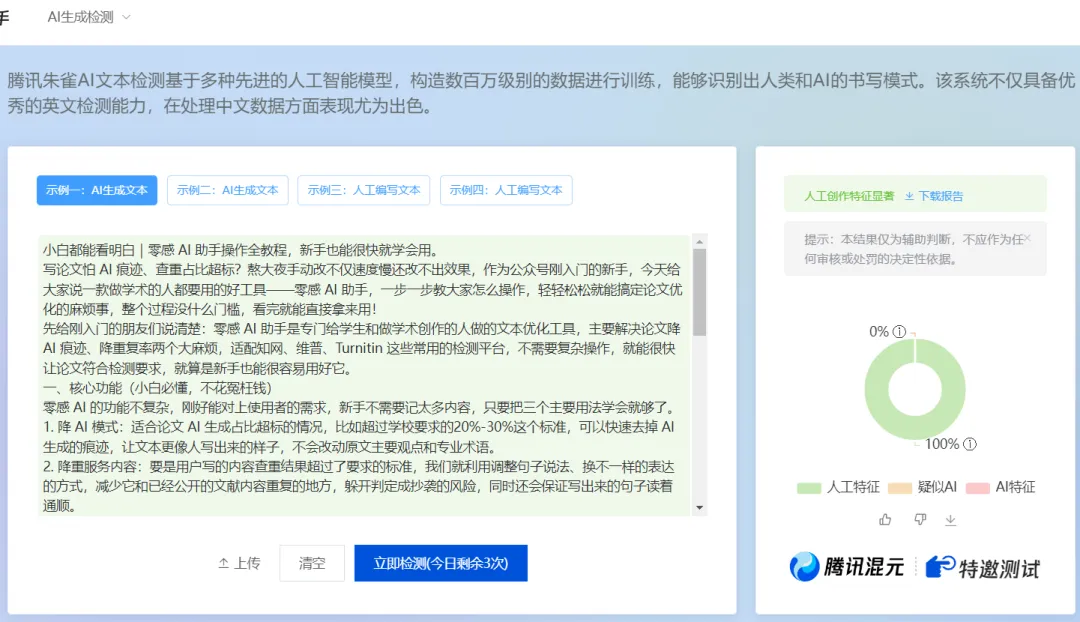The width and height of the screenshot is (1080, 622).
Task: Click the info icon next to 0%
Action: [x=899, y=332]
